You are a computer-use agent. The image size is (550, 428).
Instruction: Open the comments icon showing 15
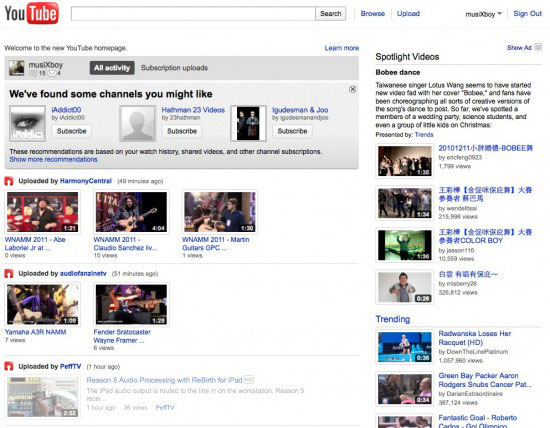click(33, 73)
